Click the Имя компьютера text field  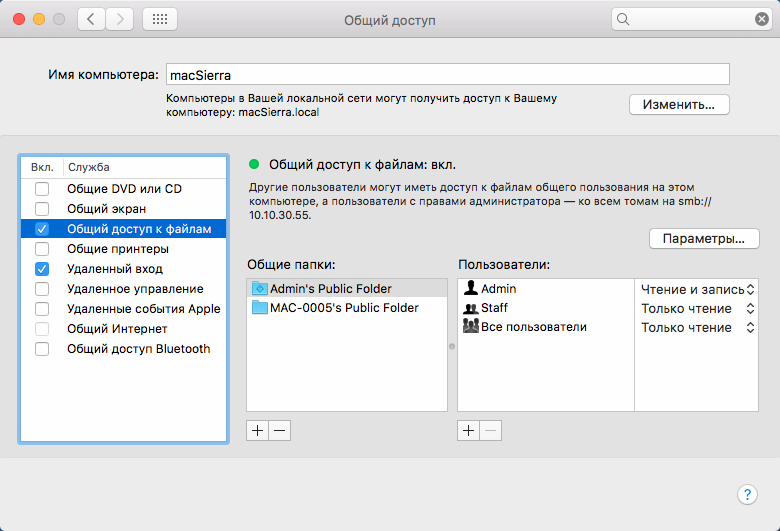point(448,74)
